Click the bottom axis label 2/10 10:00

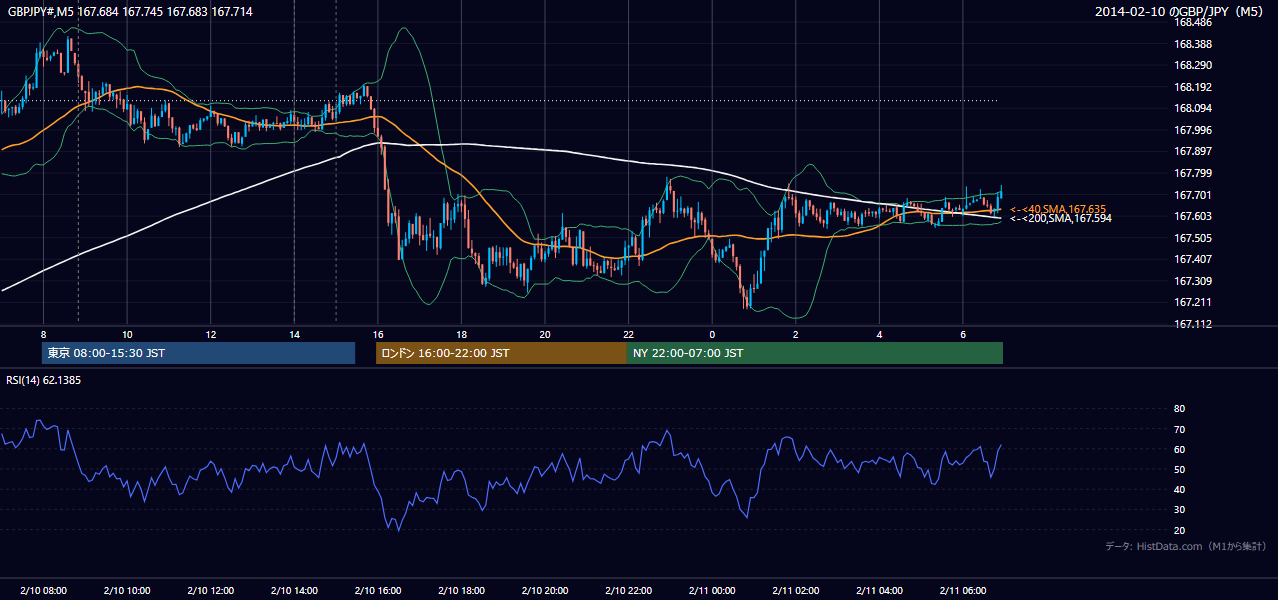pyautogui.click(x=127, y=591)
